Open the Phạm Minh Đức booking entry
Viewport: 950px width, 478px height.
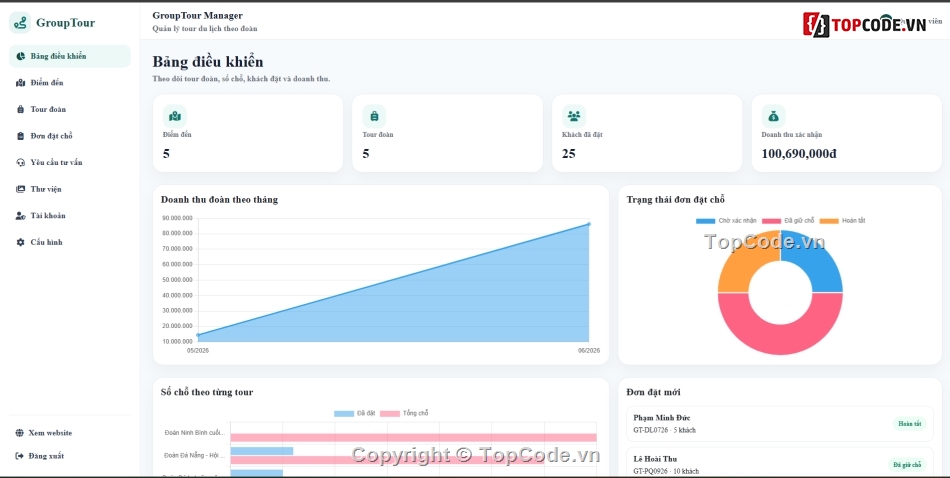point(780,423)
